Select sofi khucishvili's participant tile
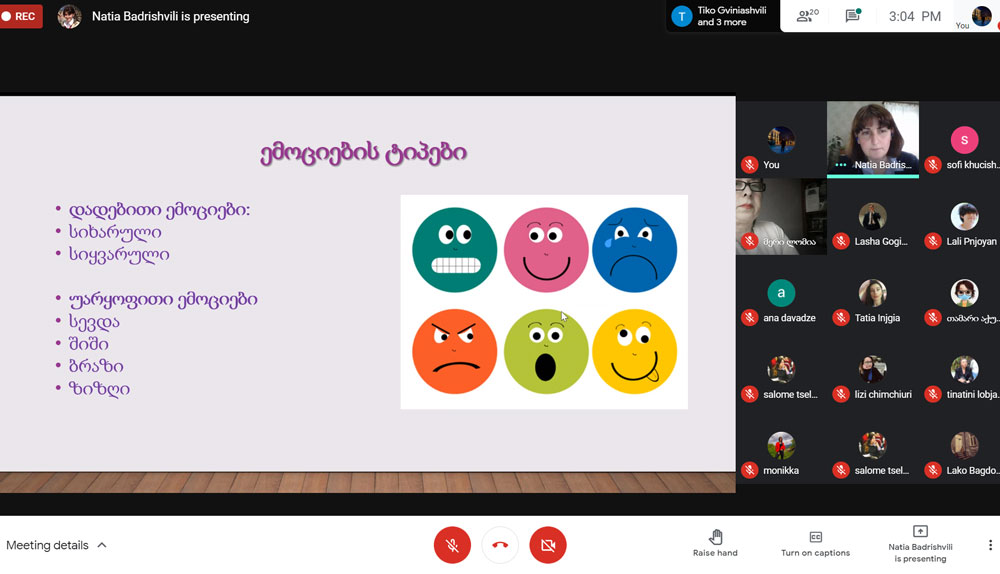 [964, 140]
